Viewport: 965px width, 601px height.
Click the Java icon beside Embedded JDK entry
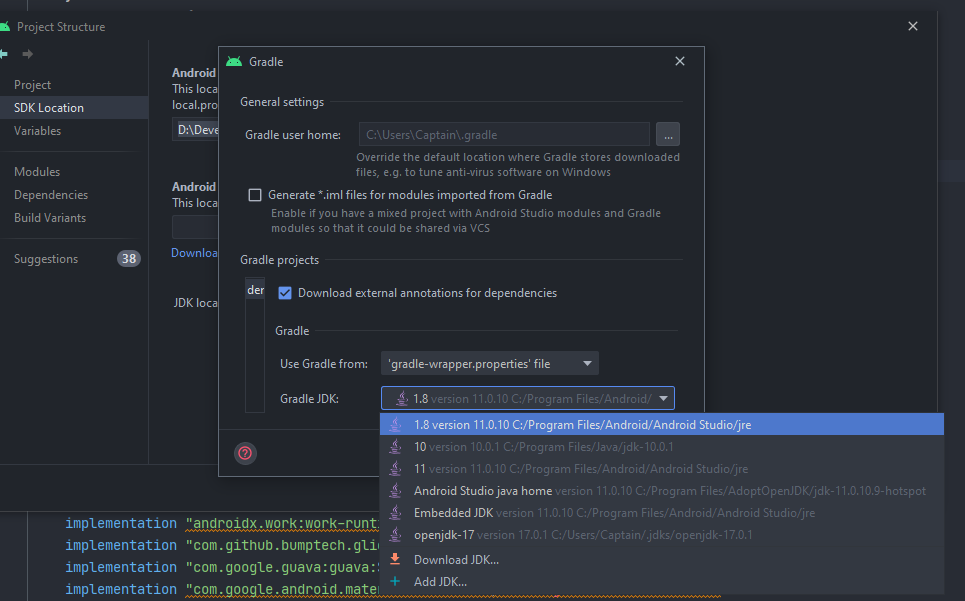(x=395, y=512)
